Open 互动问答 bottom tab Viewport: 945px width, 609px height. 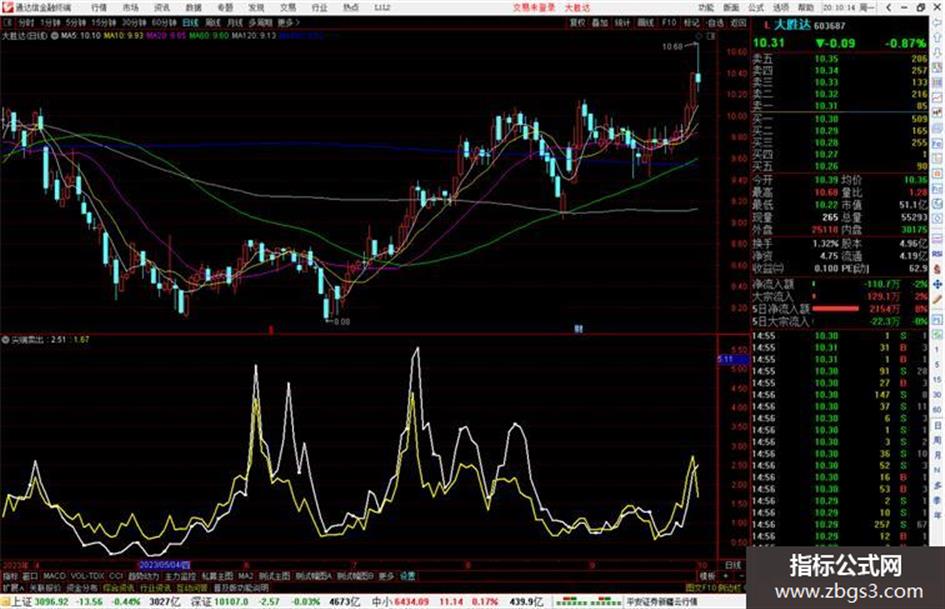click(192, 587)
